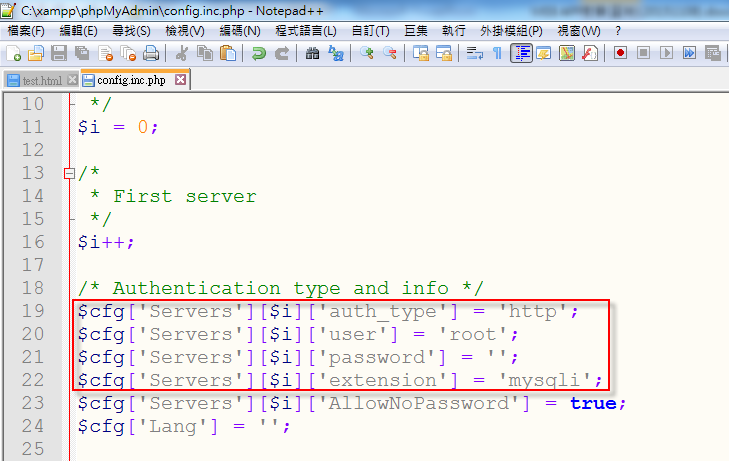Viewport: 729px width, 461px height.
Task: Click the $cfg['Lang'] code line
Action: [184, 426]
